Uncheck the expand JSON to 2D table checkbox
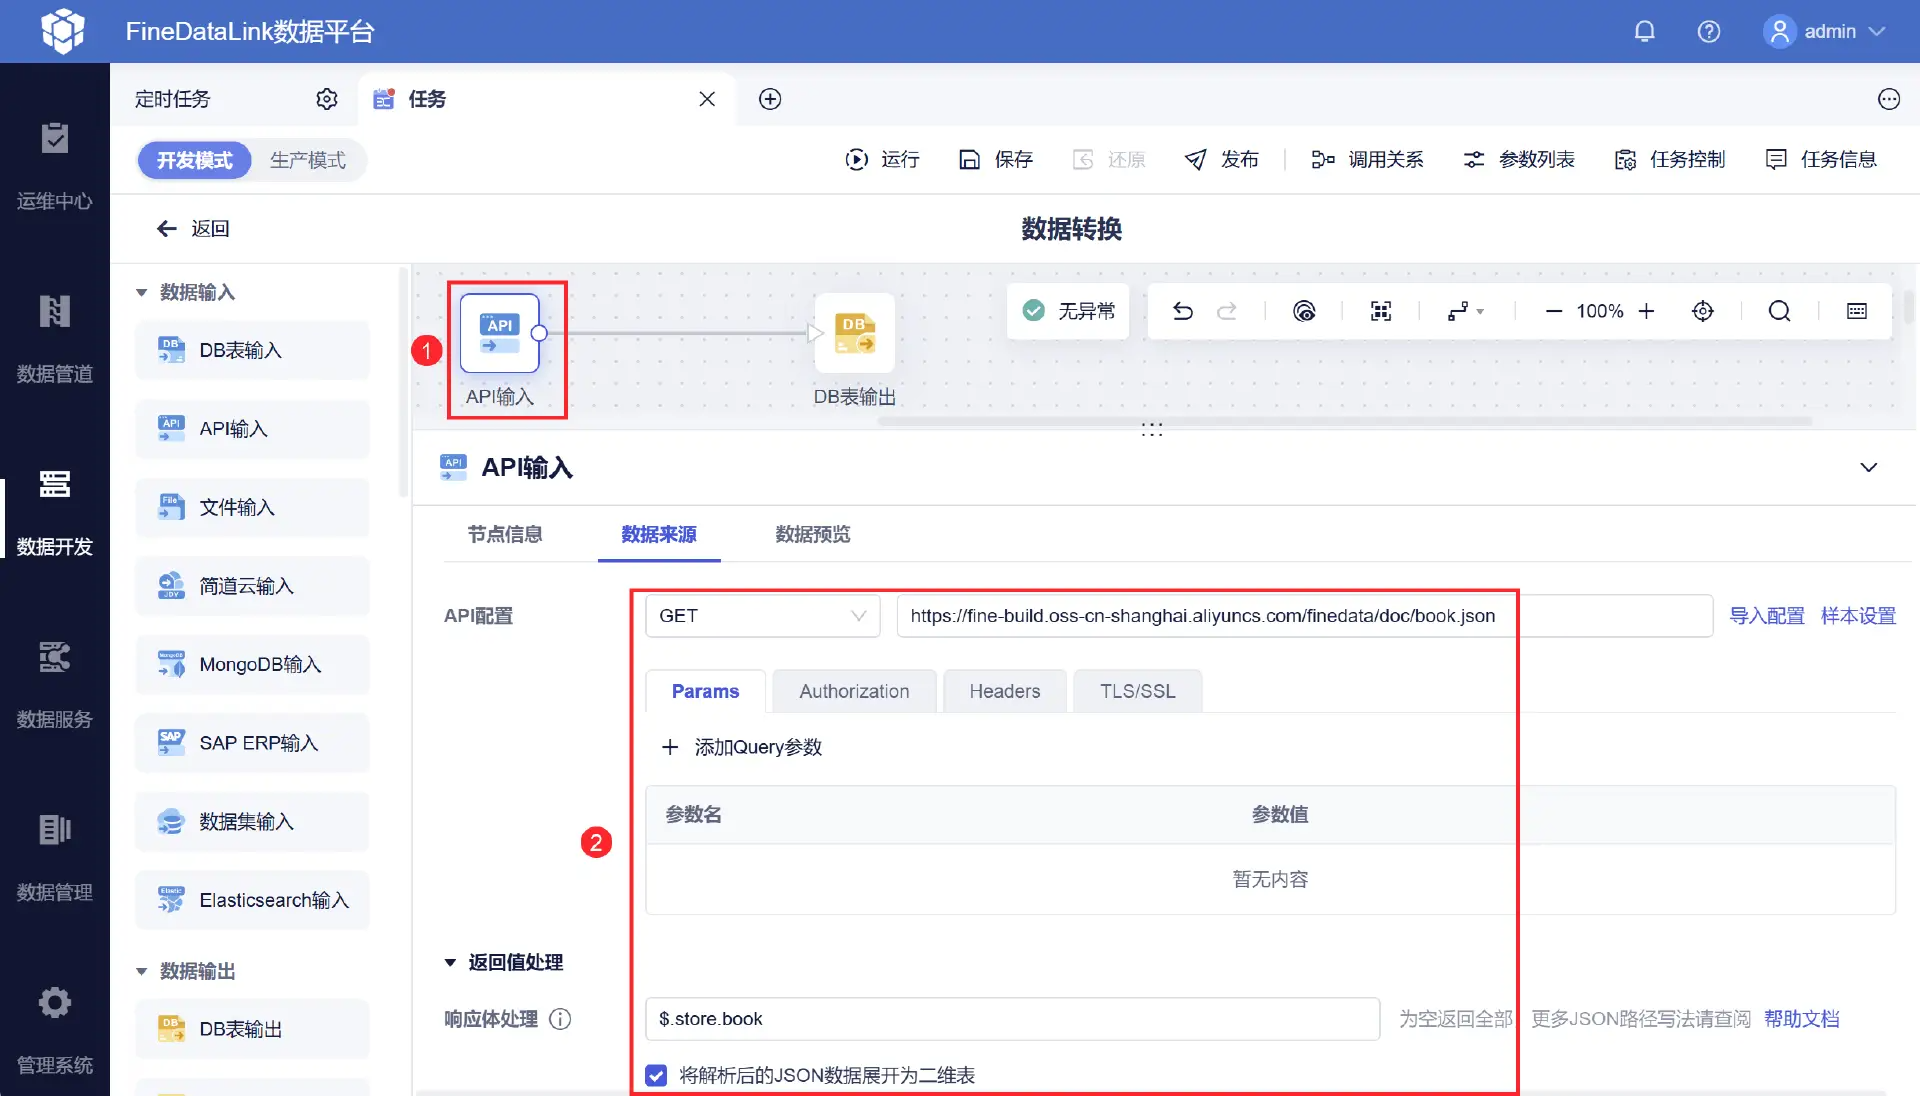The width and height of the screenshot is (1920, 1096). 656,1075
